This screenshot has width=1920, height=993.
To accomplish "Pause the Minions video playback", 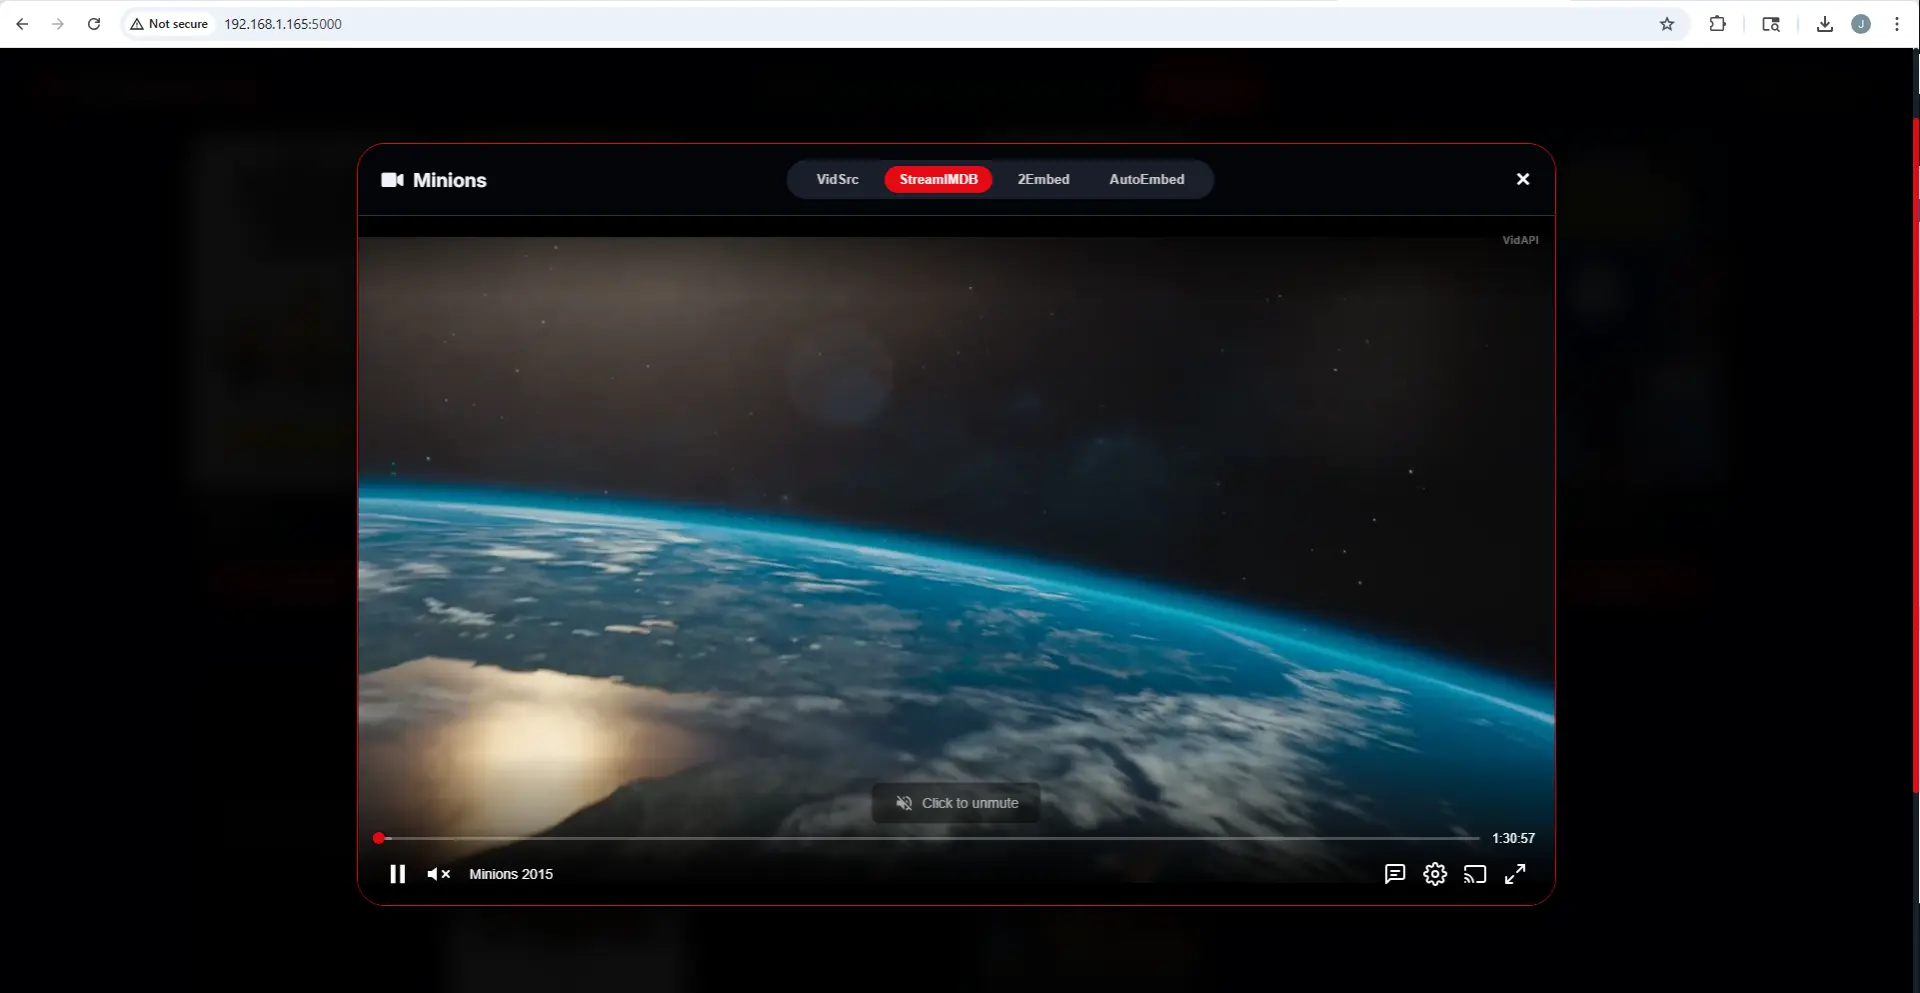I will tap(397, 874).
